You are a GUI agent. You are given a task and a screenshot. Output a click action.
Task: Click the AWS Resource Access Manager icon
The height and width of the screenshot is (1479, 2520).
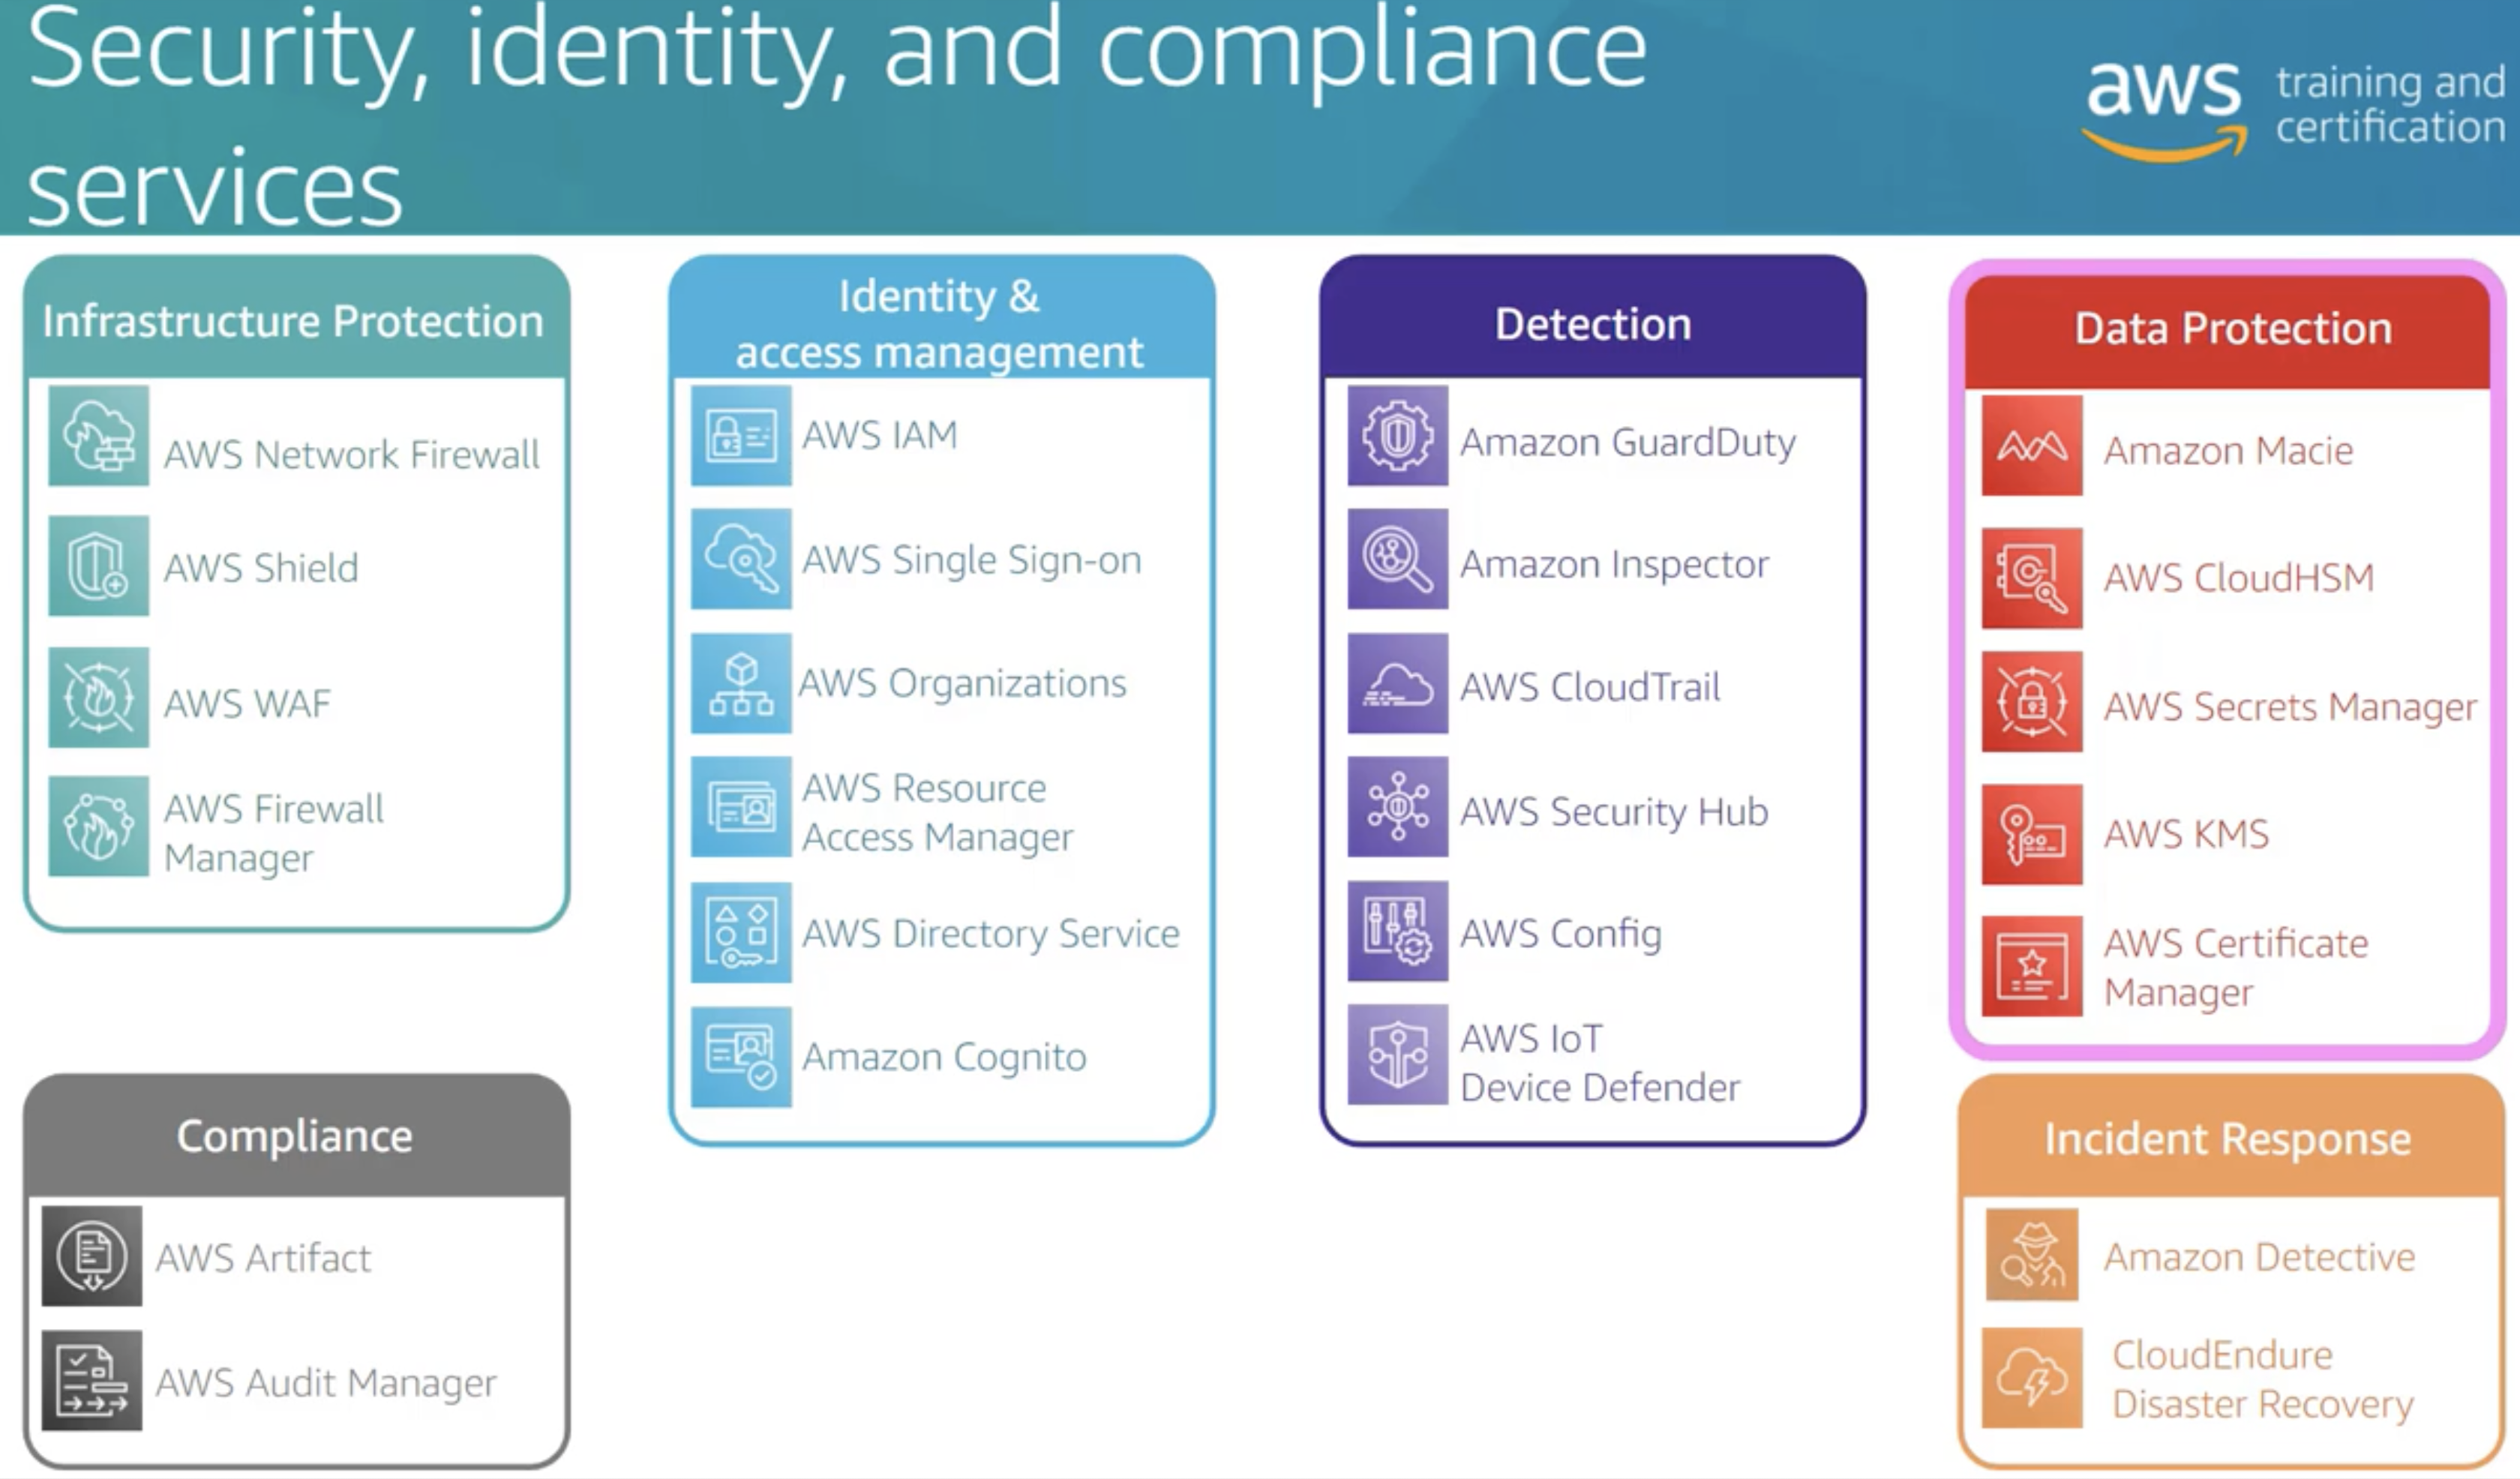tap(741, 807)
